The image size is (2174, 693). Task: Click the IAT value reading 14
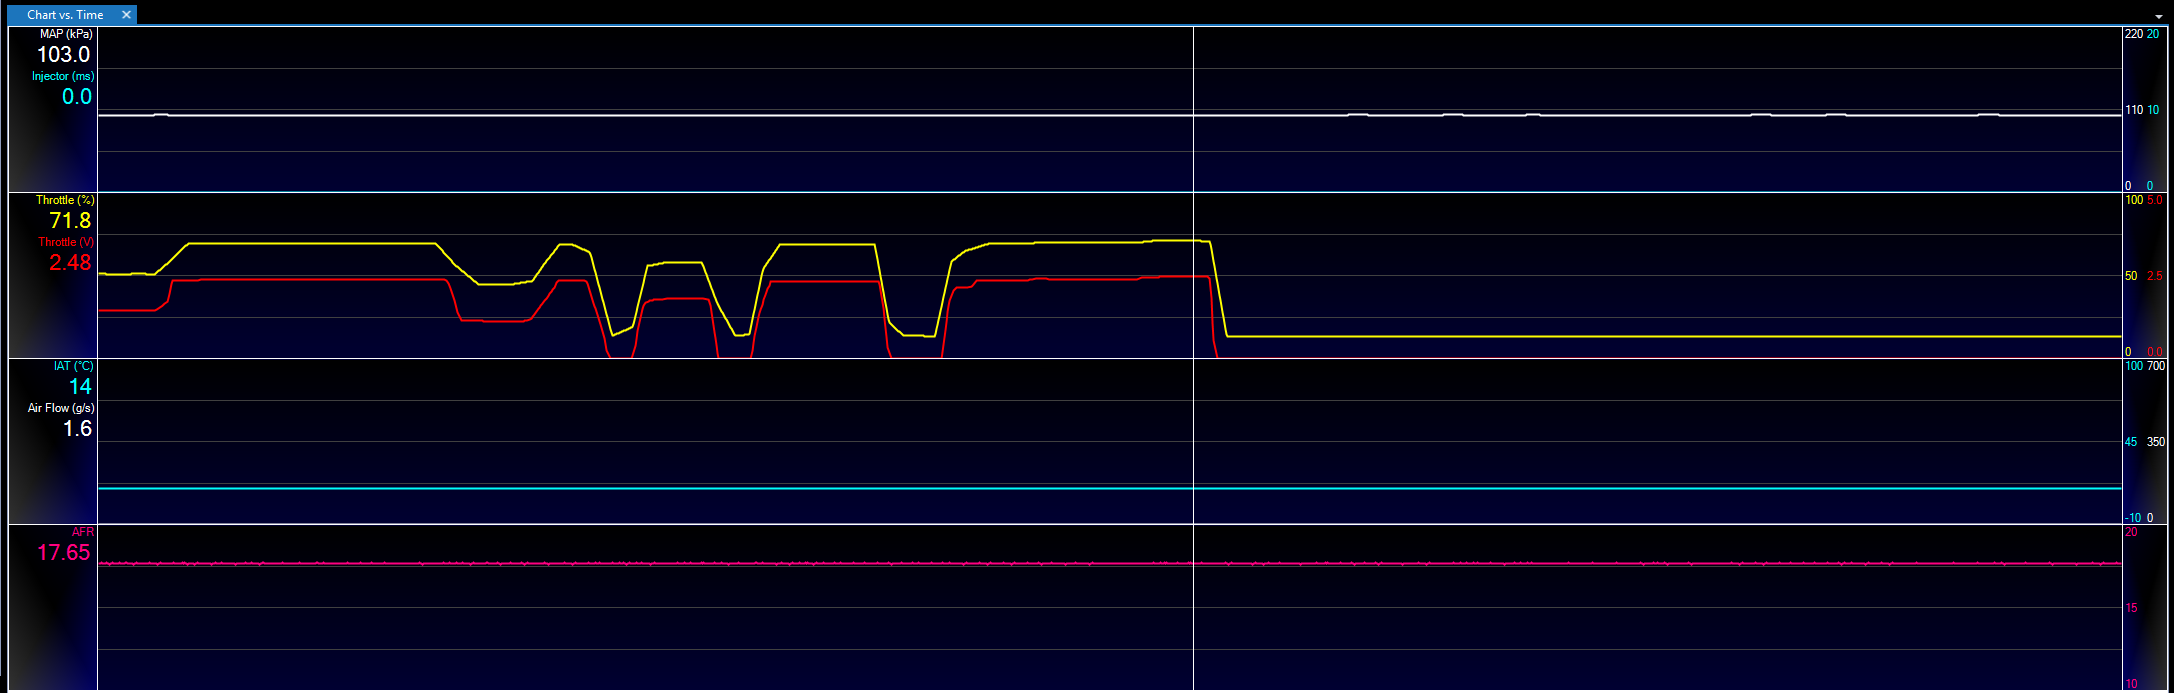point(80,387)
